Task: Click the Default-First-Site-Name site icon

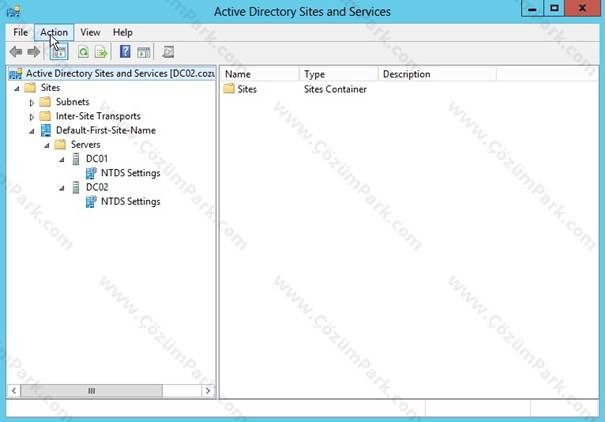Action: pyautogui.click(x=46, y=130)
